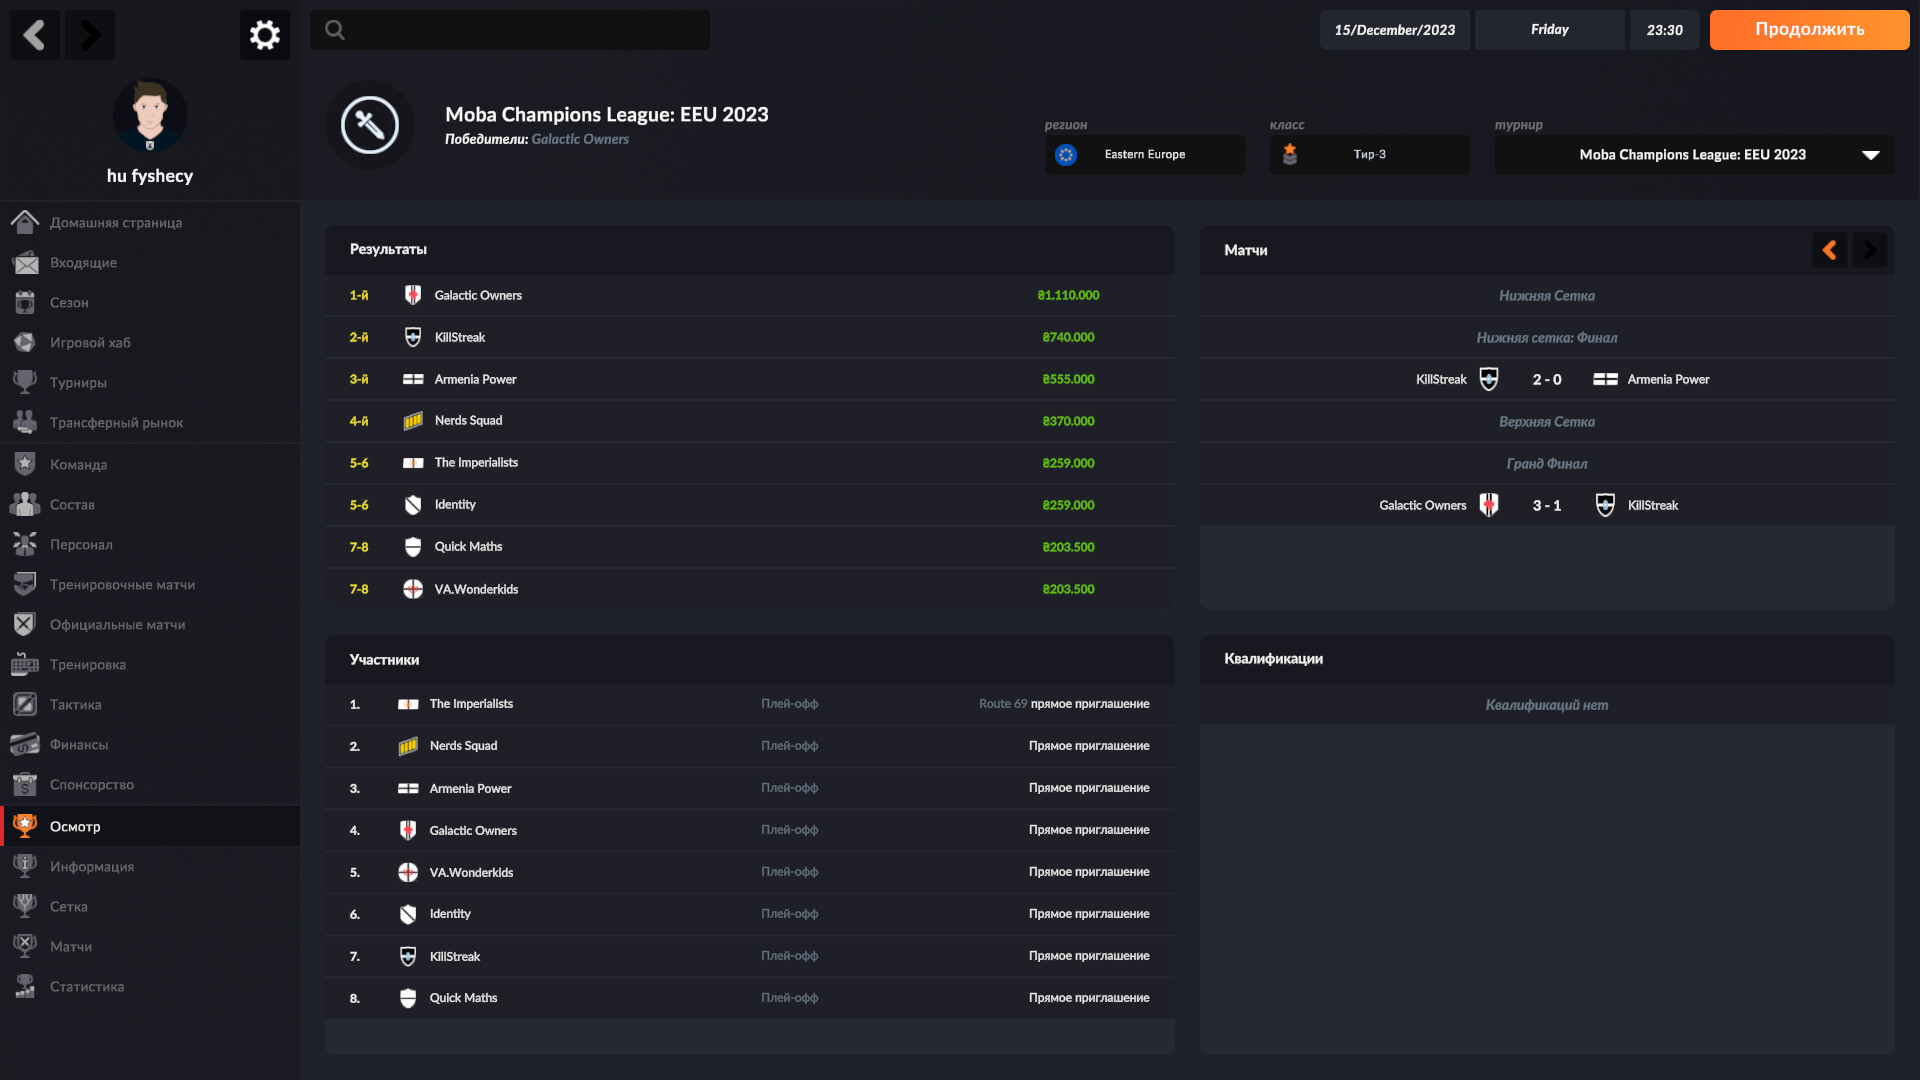Click the Inbox envelope icon
Screen dimensions: 1920x1080
[x=25, y=262]
